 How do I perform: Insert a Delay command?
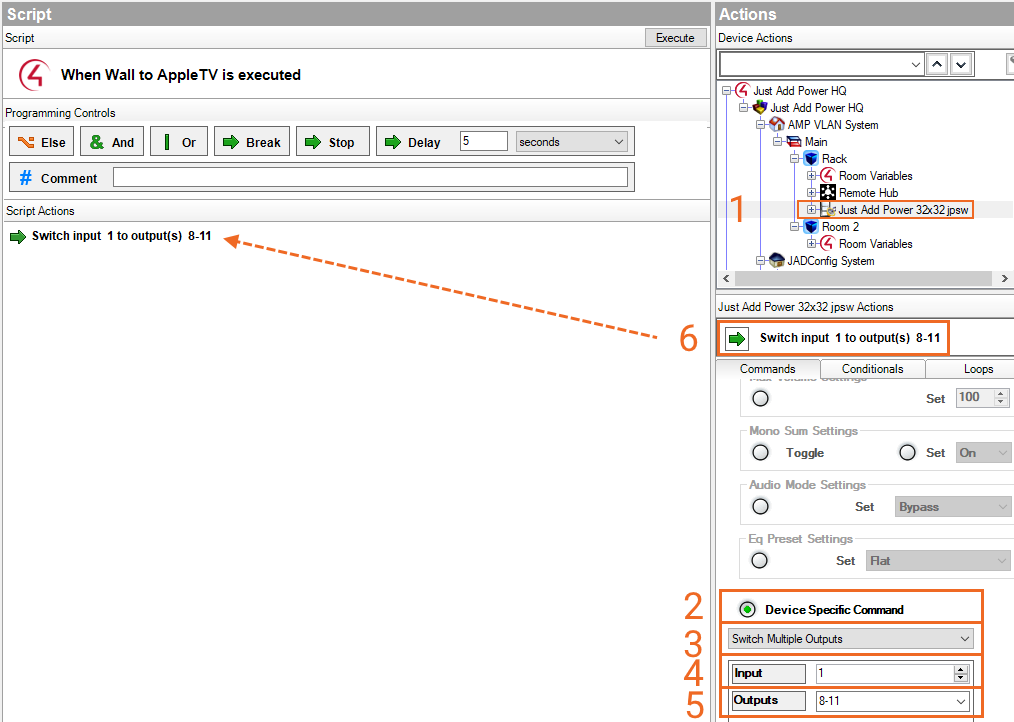(414, 142)
